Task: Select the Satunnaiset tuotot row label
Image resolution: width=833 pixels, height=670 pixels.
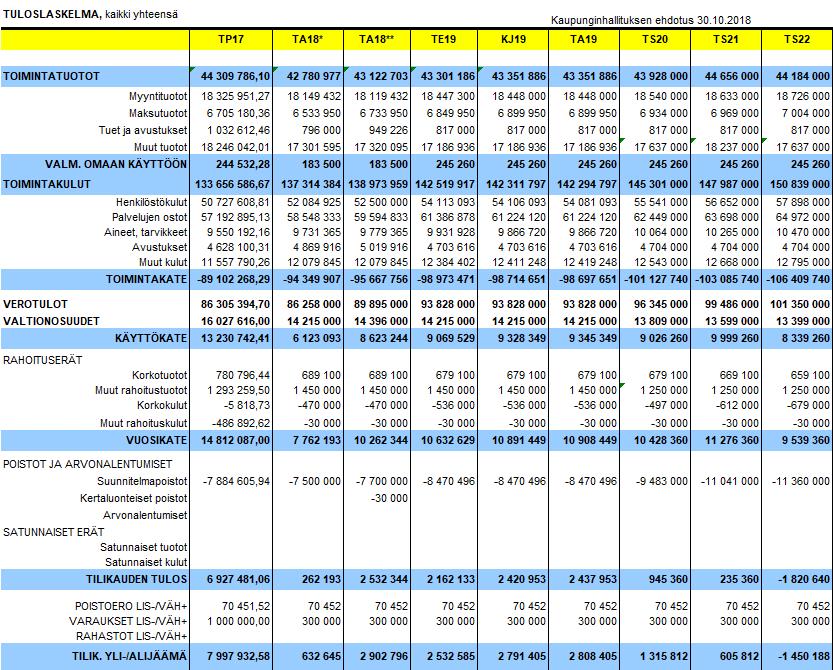Action: point(143,547)
